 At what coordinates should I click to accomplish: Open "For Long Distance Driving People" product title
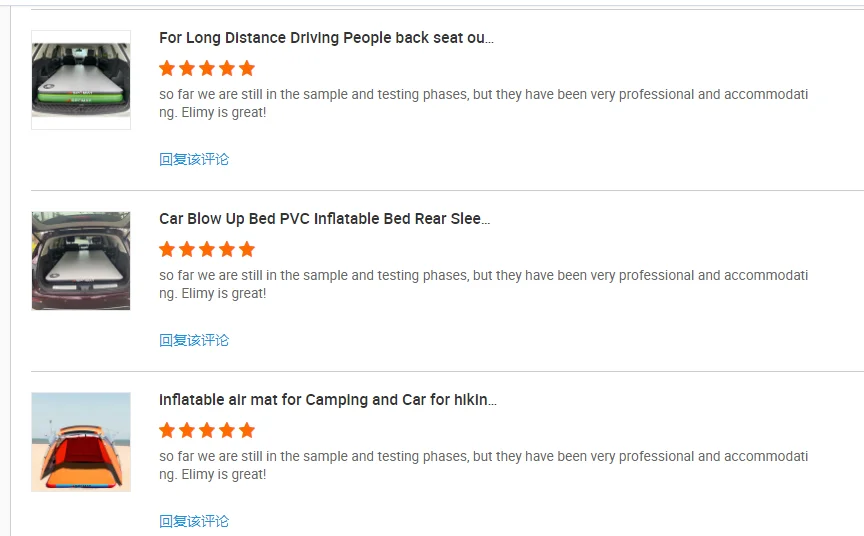pyautogui.click(x=326, y=38)
